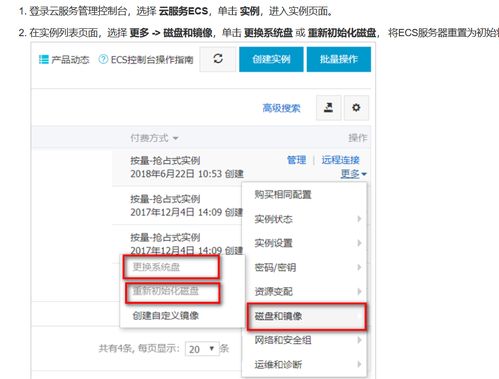499x379 pixels.
Task: Select 磁盘和镜像 menu item
Action: pyautogui.click(x=306, y=316)
